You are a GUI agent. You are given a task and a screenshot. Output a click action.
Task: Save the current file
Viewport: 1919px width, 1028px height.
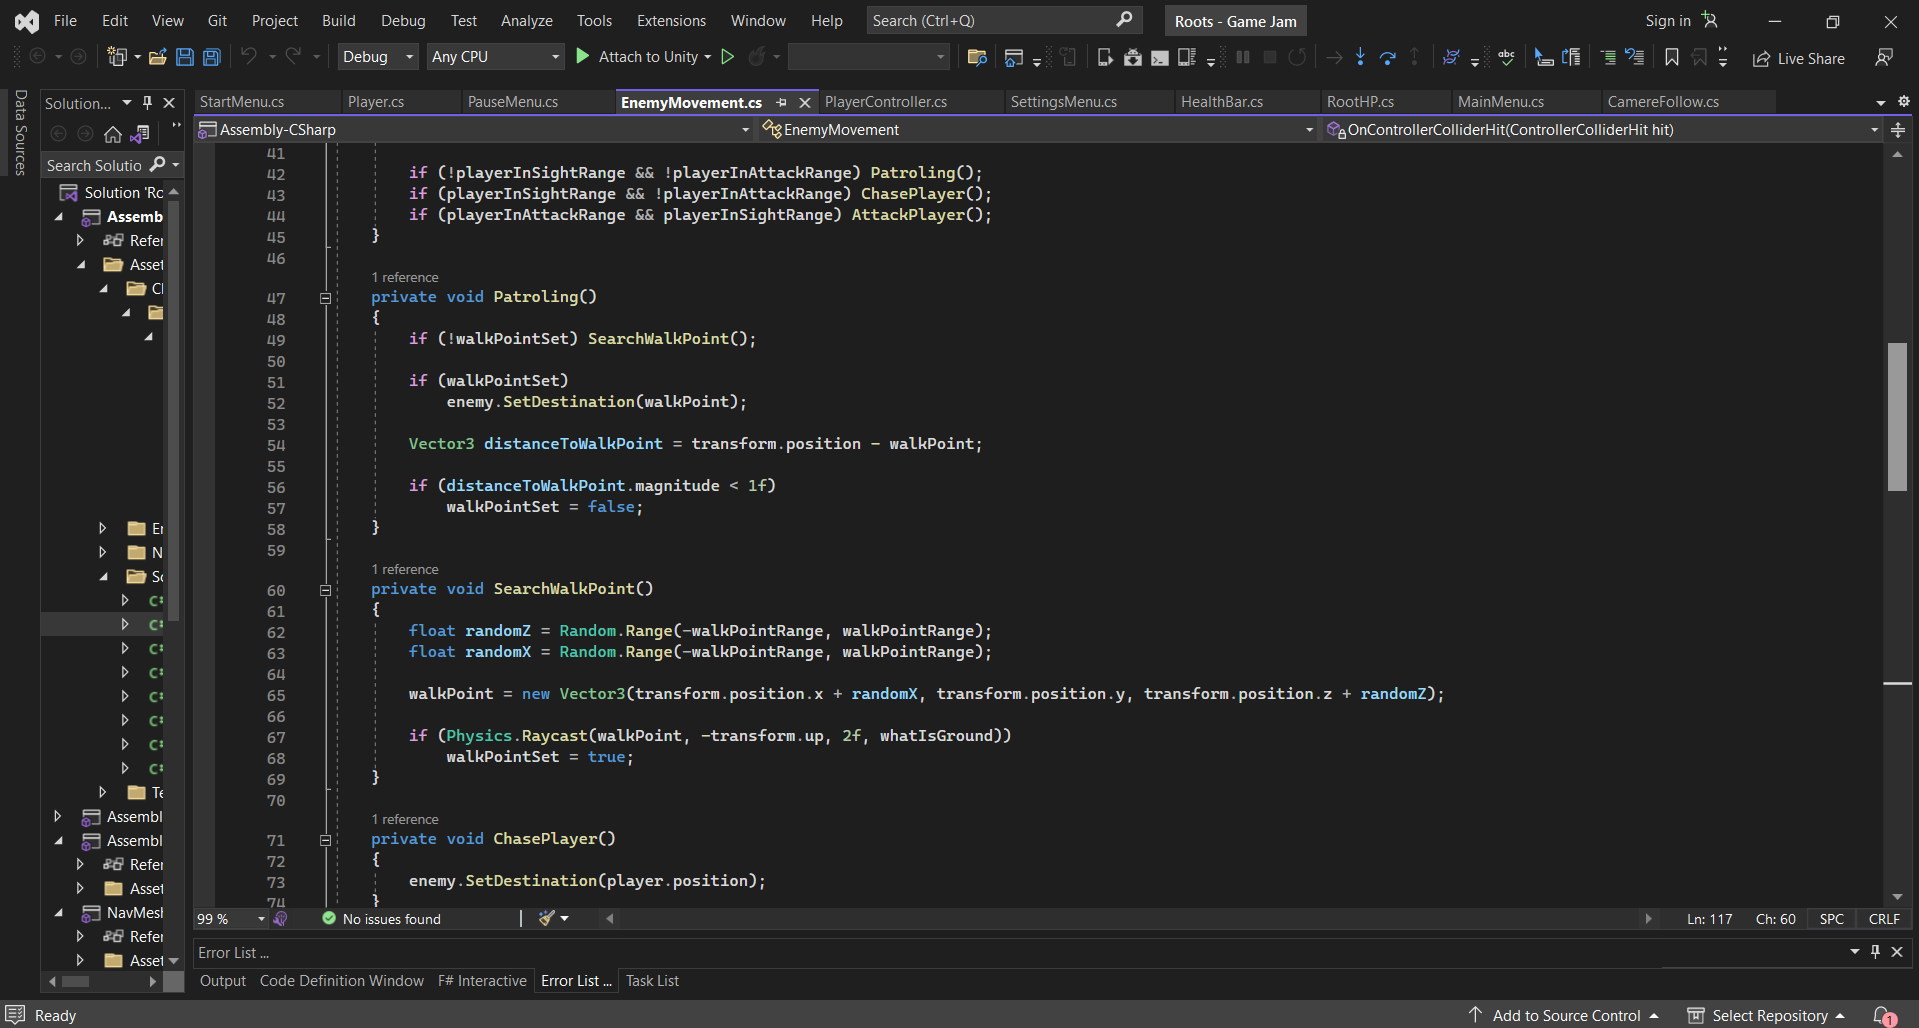(185, 57)
